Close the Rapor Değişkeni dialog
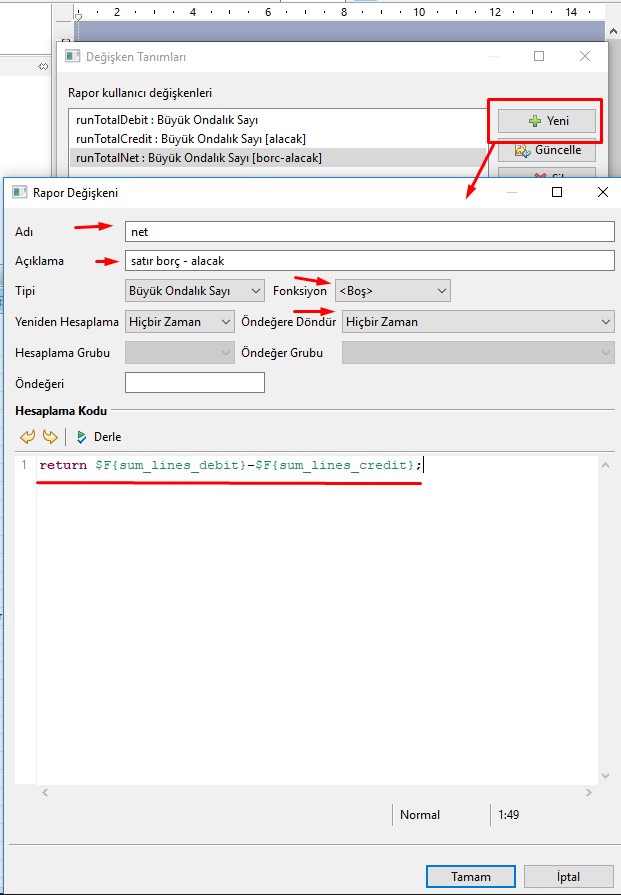 tap(602, 192)
